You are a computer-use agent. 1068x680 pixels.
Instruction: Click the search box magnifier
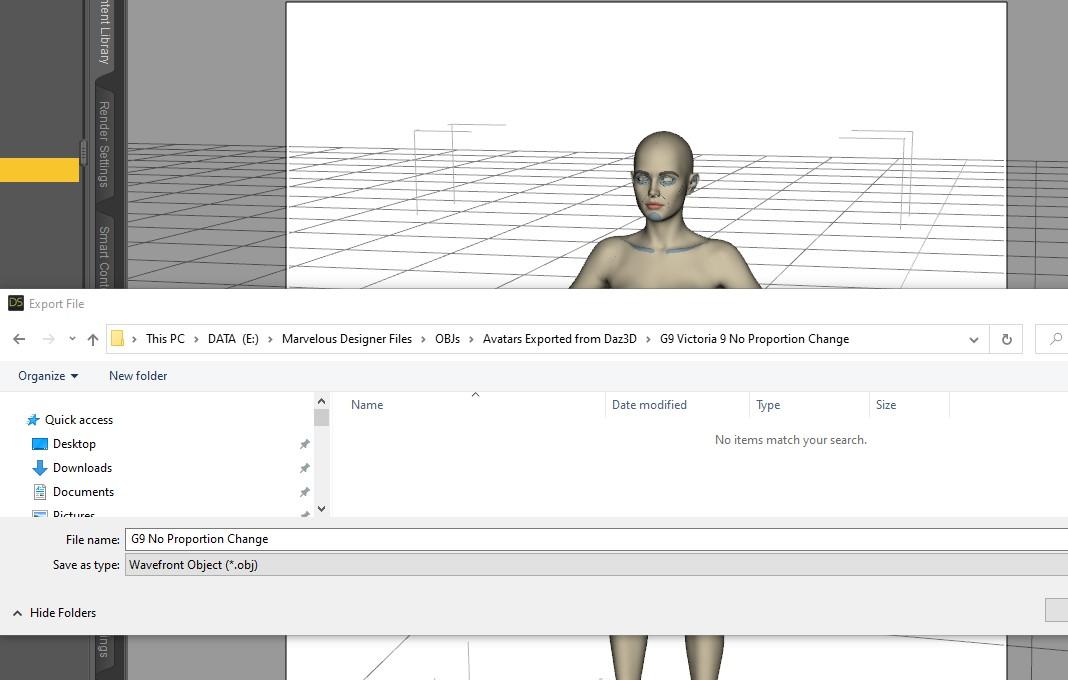click(x=1055, y=339)
